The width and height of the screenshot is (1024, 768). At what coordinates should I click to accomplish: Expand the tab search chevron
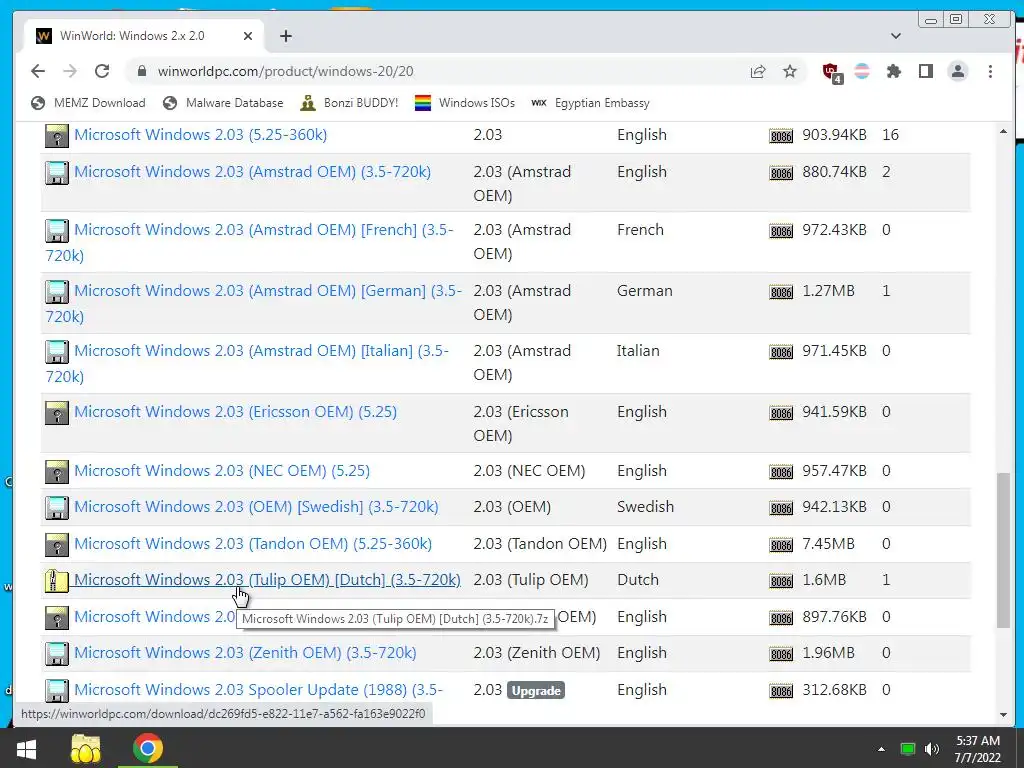tap(896, 36)
